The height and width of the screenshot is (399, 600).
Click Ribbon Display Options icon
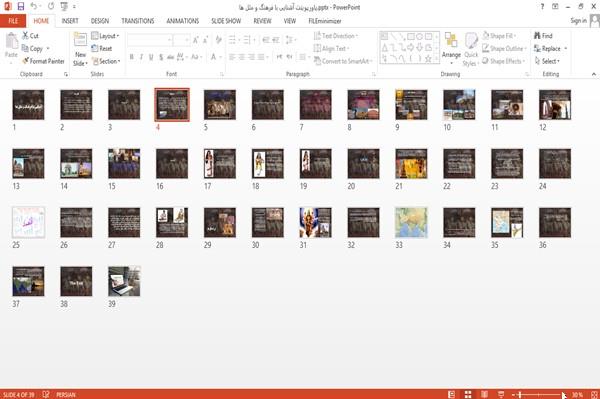pyautogui.click(x=555, y=7)
